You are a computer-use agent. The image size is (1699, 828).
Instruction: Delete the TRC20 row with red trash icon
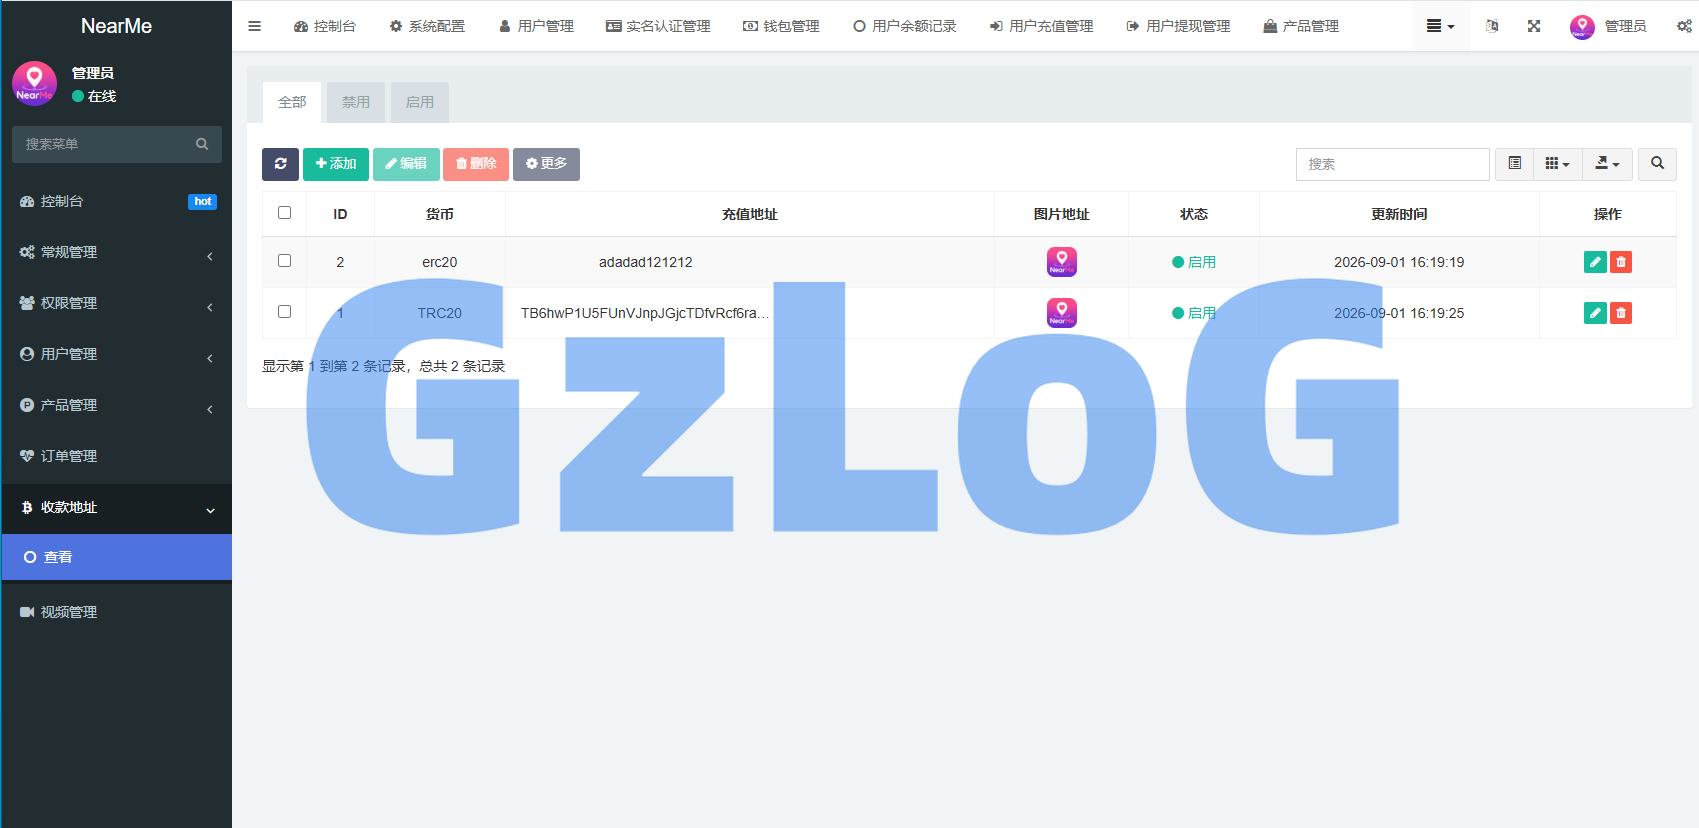[1621, 313]
